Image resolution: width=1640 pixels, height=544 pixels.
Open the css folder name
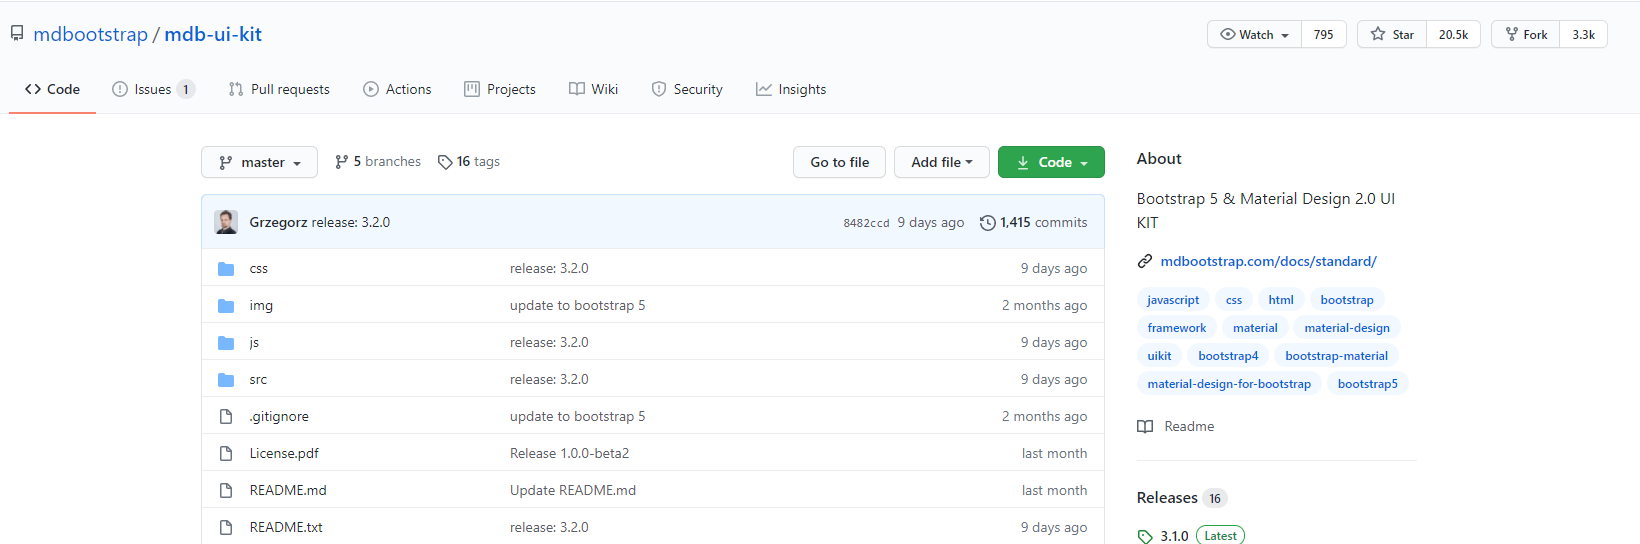259,269
